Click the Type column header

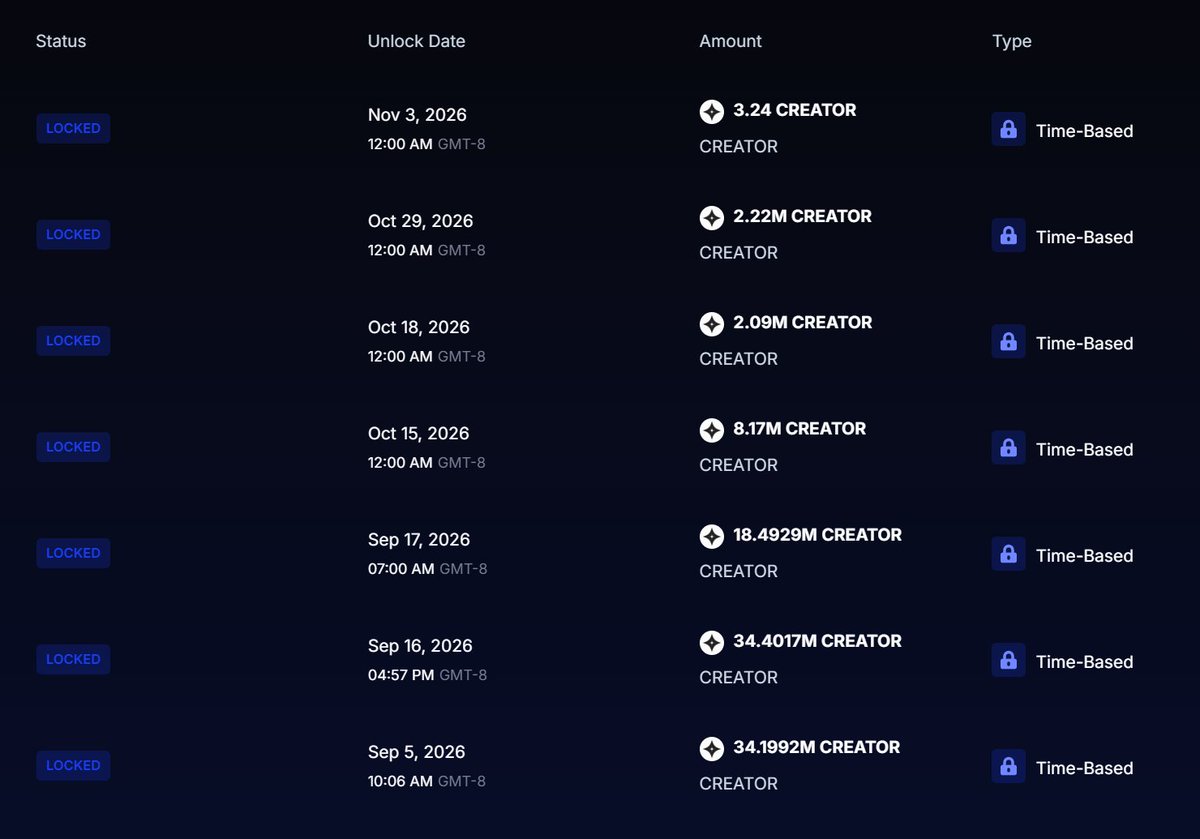[1011, 41]
